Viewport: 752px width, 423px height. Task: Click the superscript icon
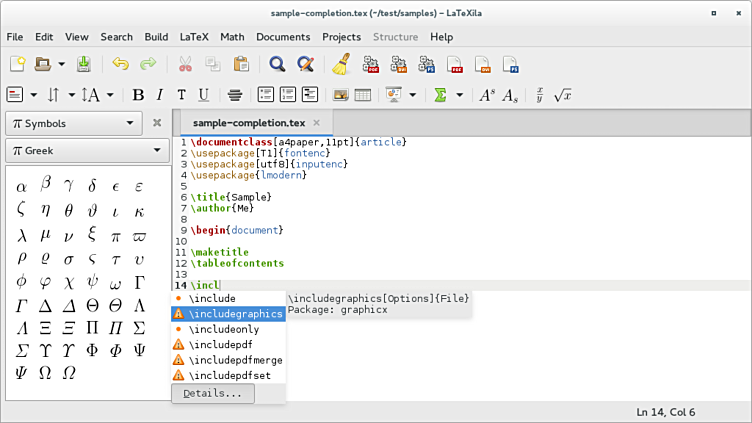coord(487,95)
